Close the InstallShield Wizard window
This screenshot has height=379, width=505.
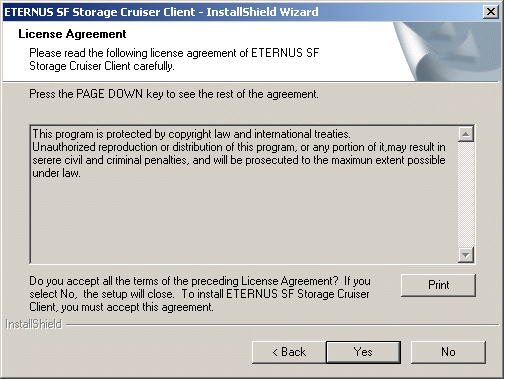(491, 12)
